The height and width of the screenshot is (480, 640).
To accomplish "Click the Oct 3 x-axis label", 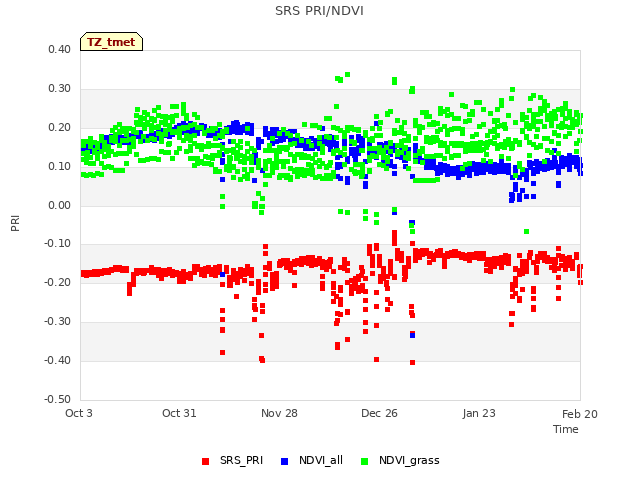I will pyautogui.click(x=79, y=413).
